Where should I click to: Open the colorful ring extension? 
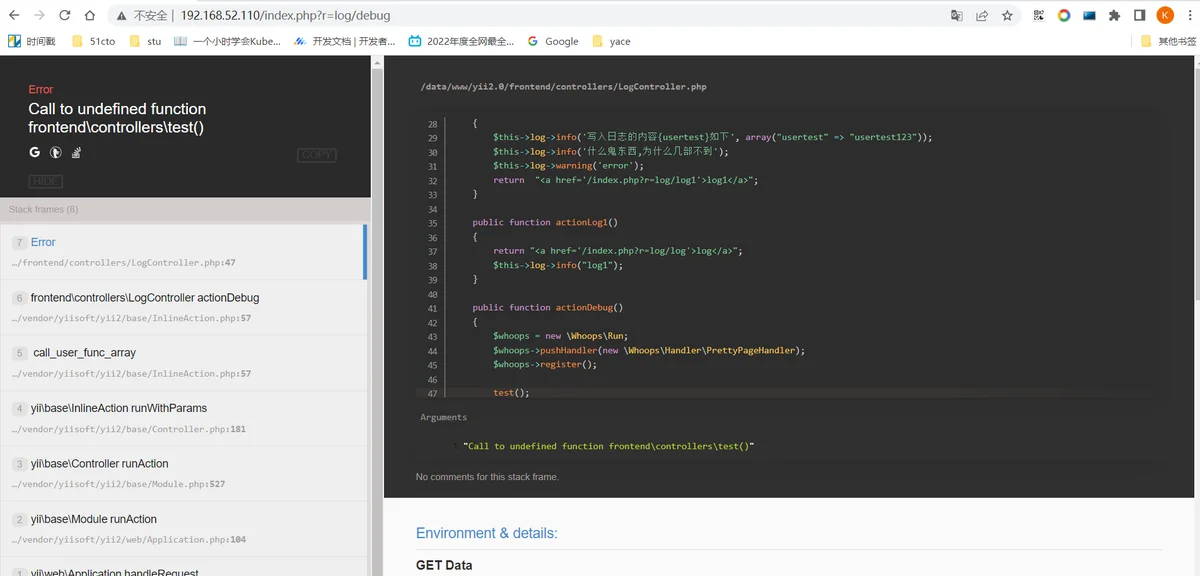click(1064, 15)
